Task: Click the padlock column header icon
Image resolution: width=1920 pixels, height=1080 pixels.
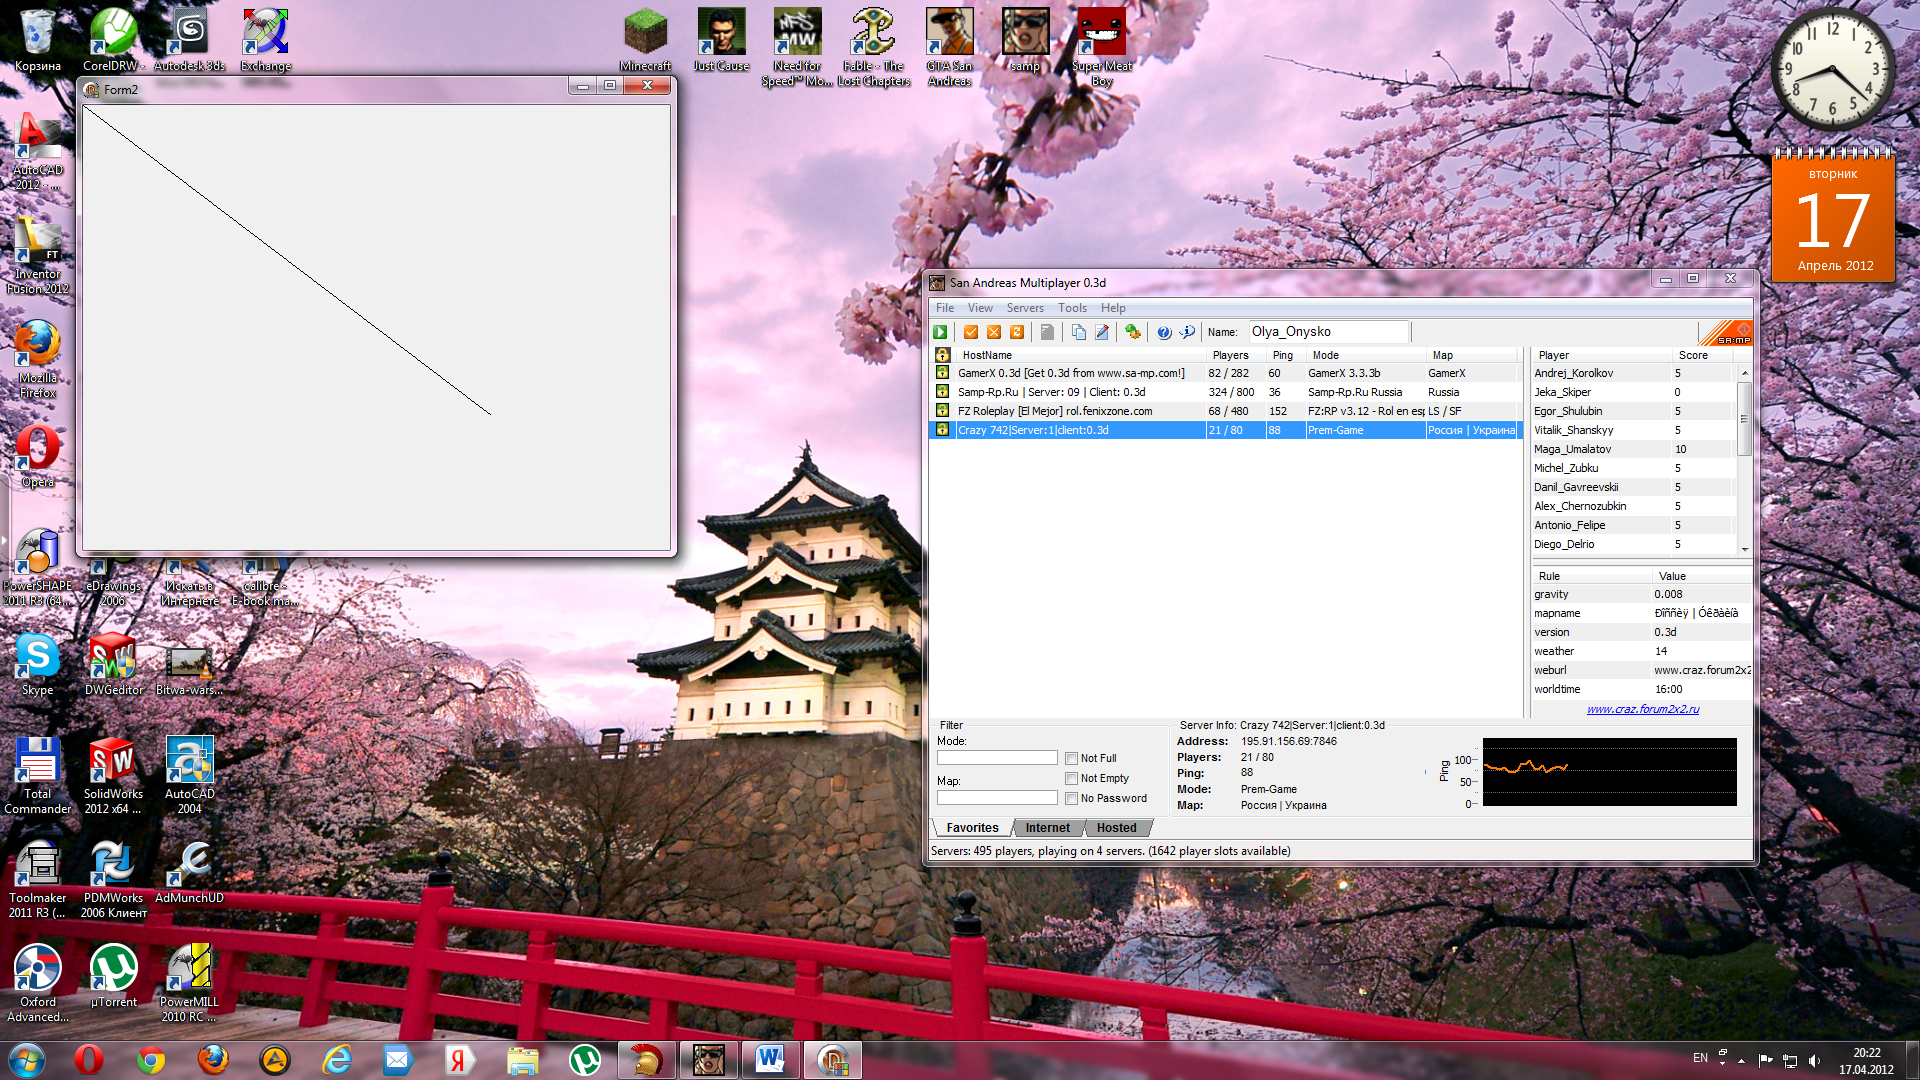Action: pos(942,355)
